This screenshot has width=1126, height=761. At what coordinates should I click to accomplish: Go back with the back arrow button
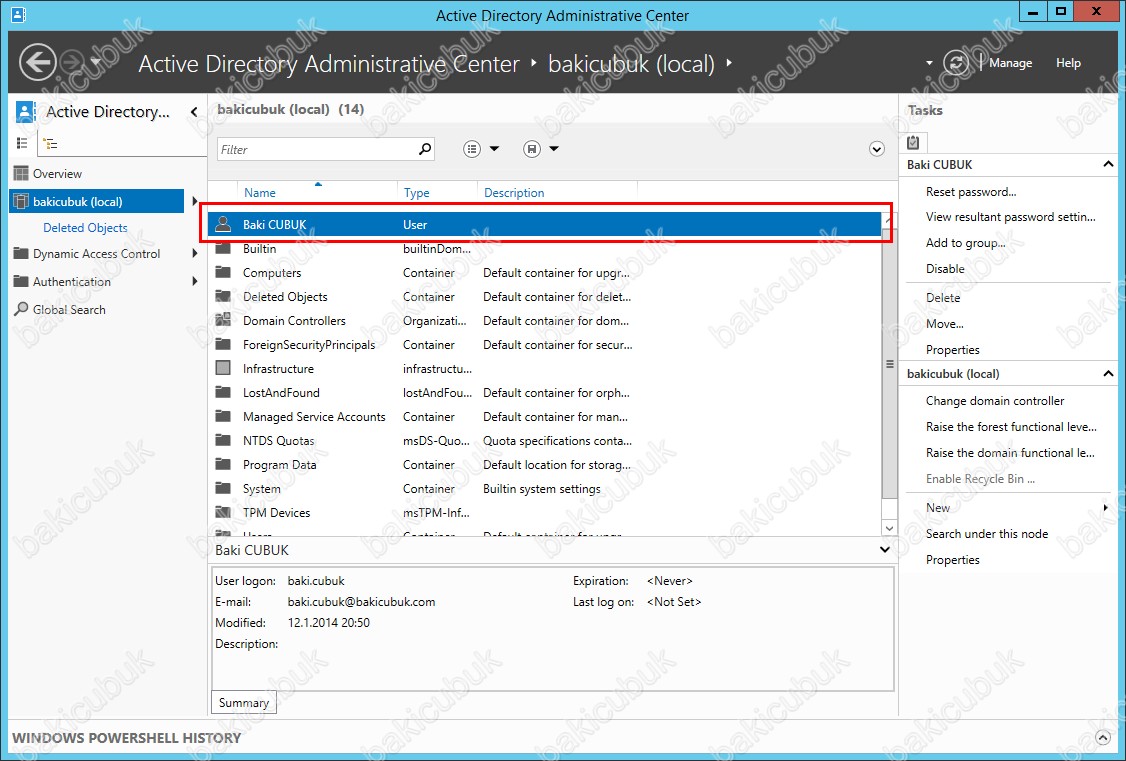click(37, 63)
